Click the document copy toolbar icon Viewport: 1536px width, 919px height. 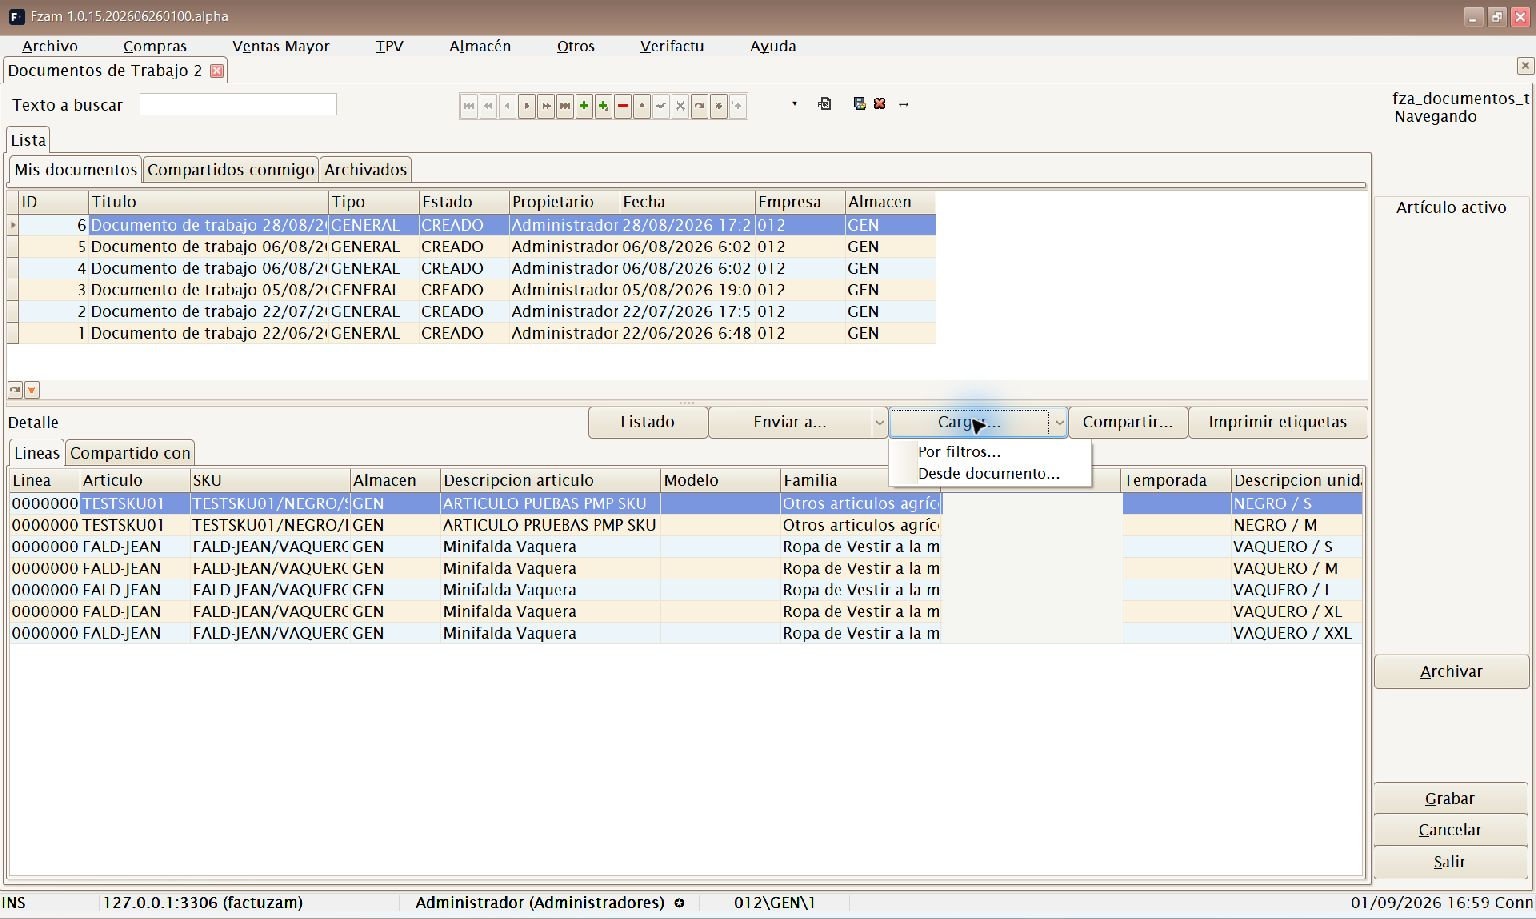(x=825, y=104)
